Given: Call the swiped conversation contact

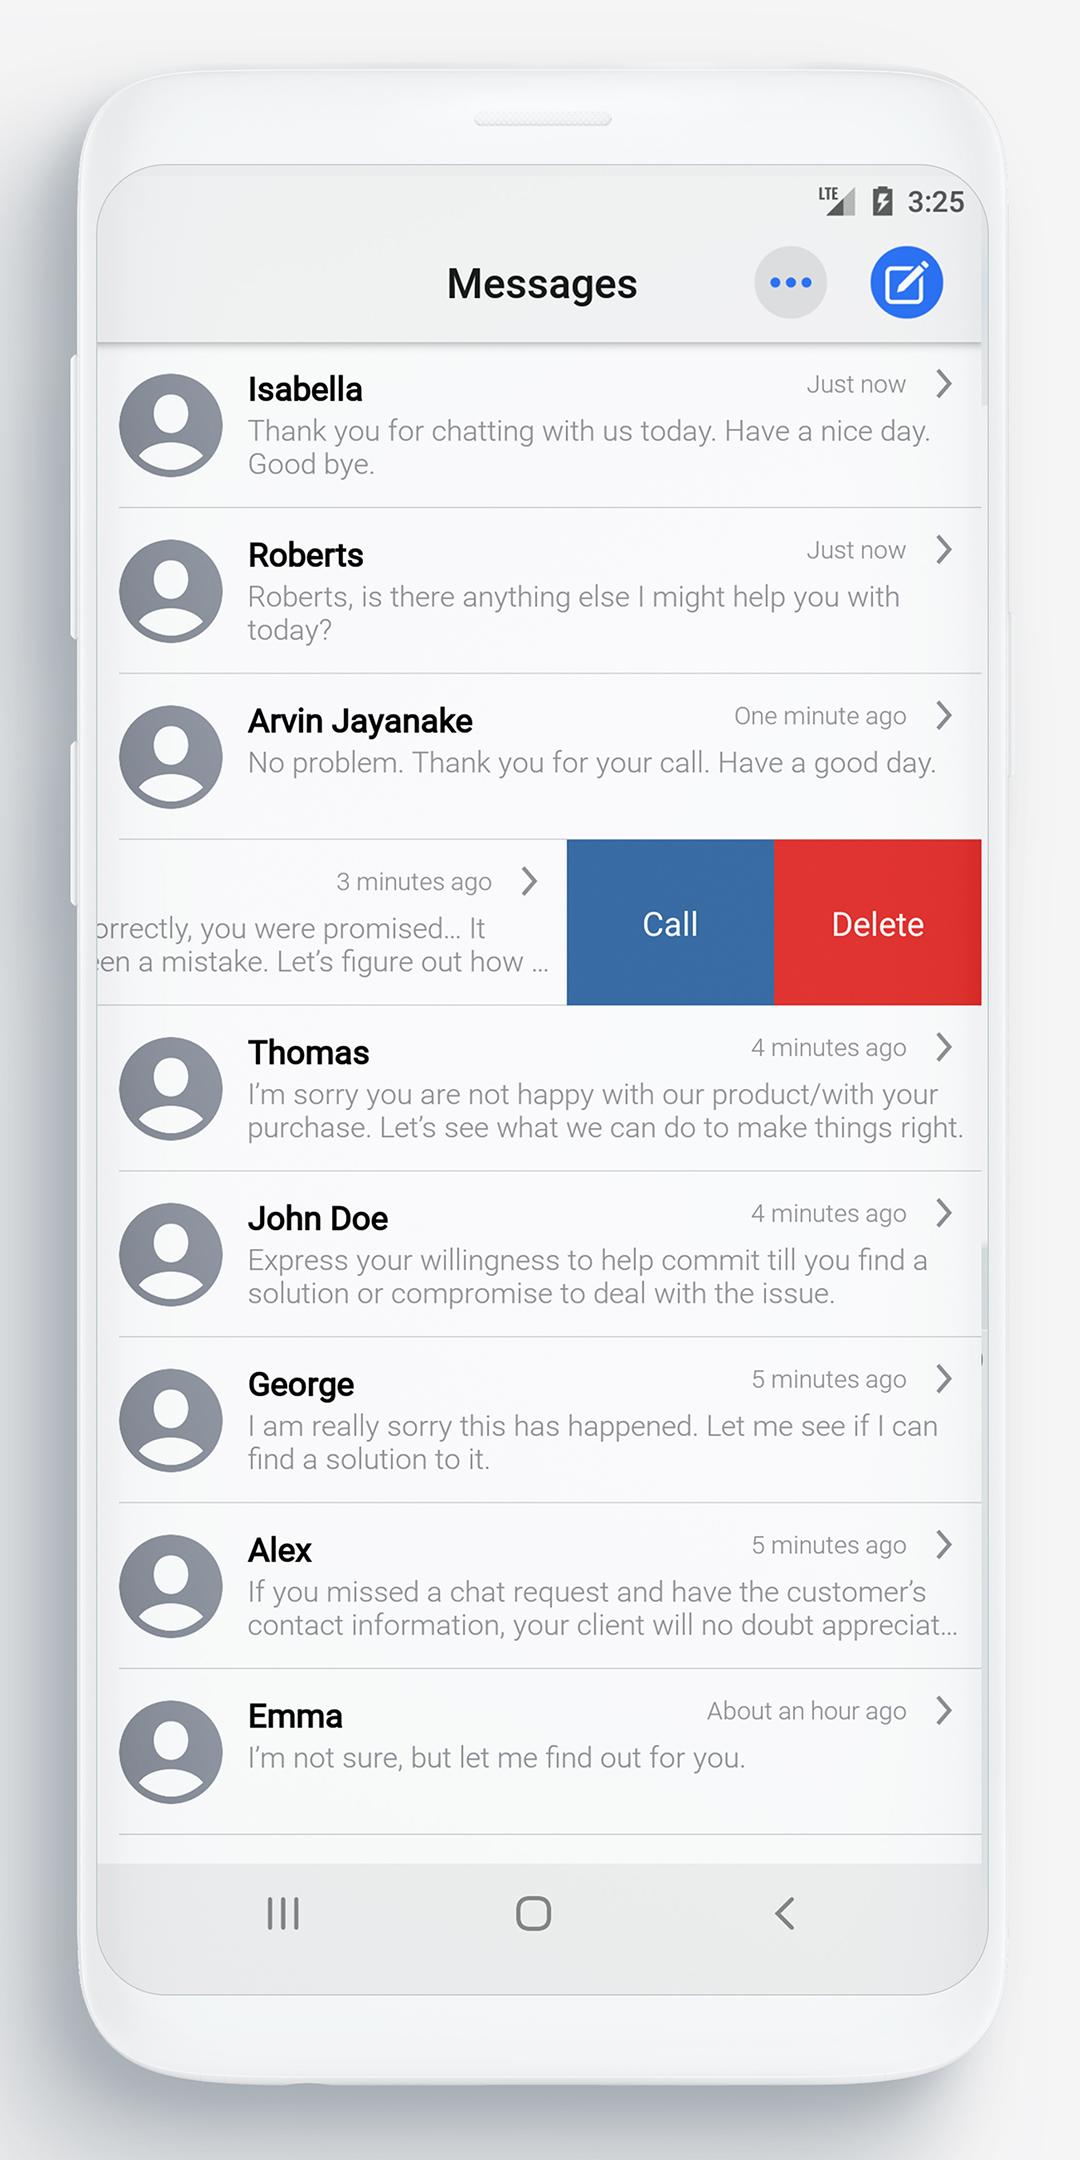Looking at the screenshot, I should tap(670, 922).
